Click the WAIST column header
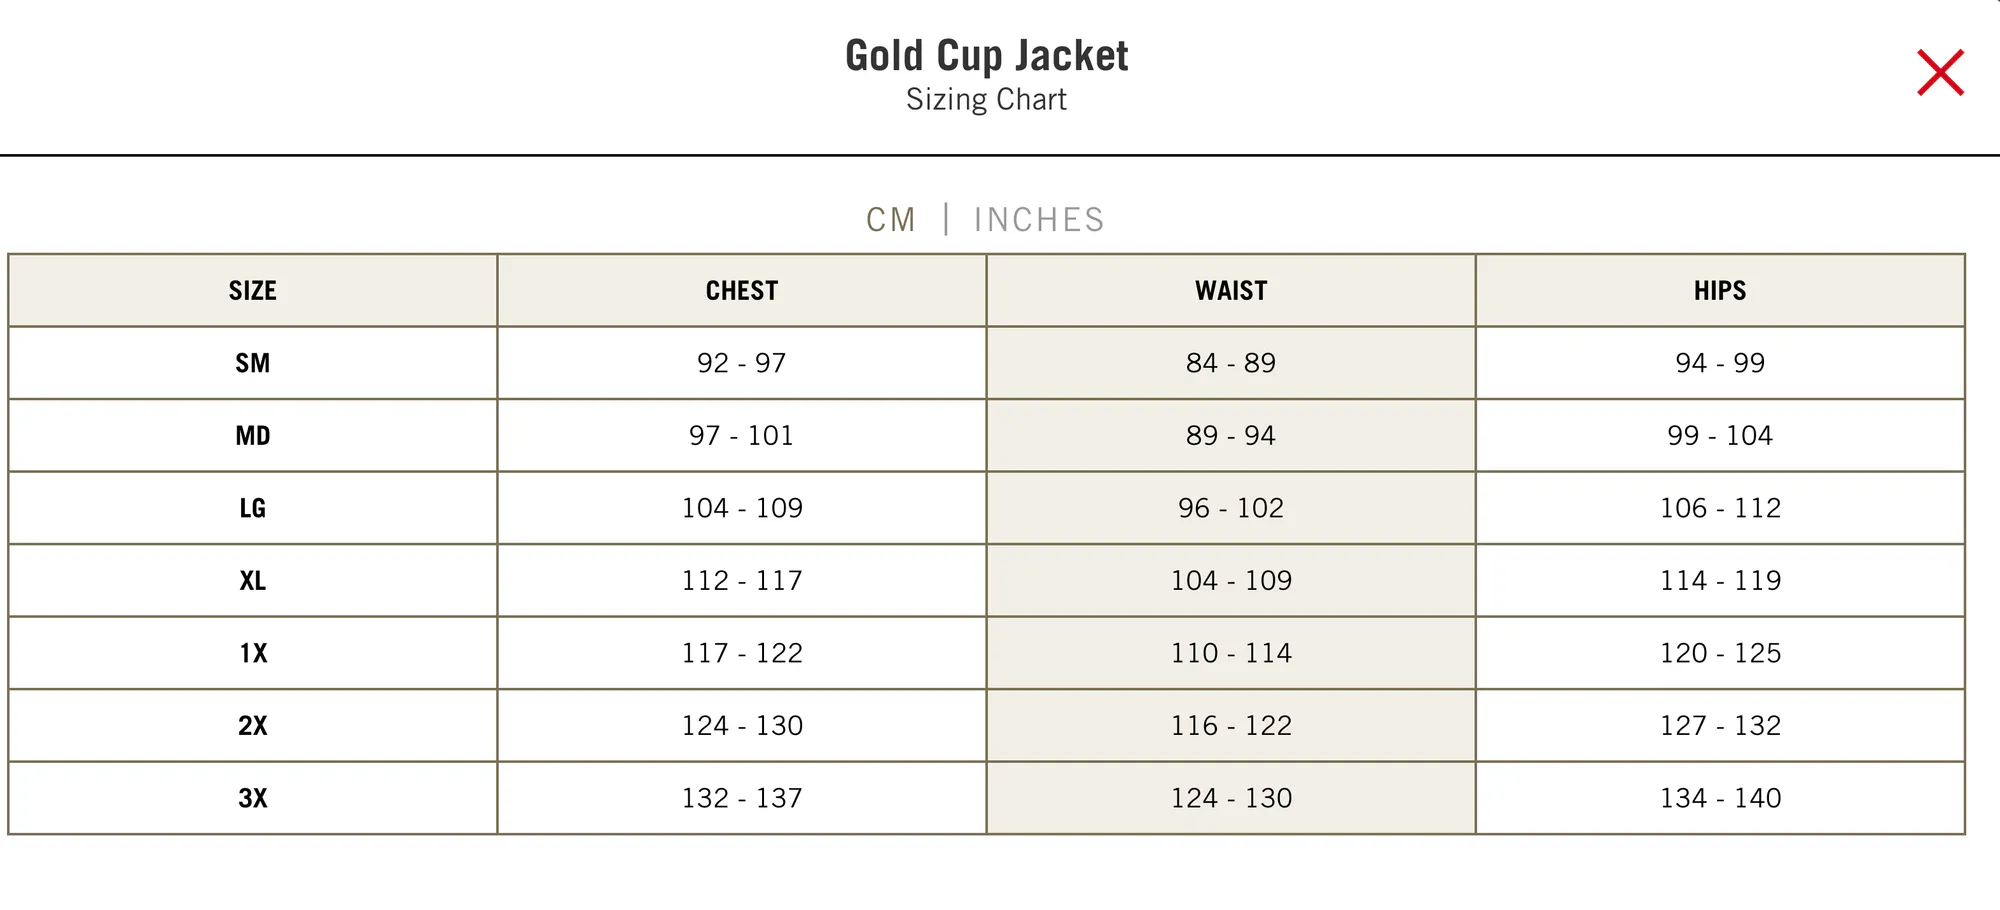Image resolution: width=2000 pixels, height=910 pixels. (1231, 291)
